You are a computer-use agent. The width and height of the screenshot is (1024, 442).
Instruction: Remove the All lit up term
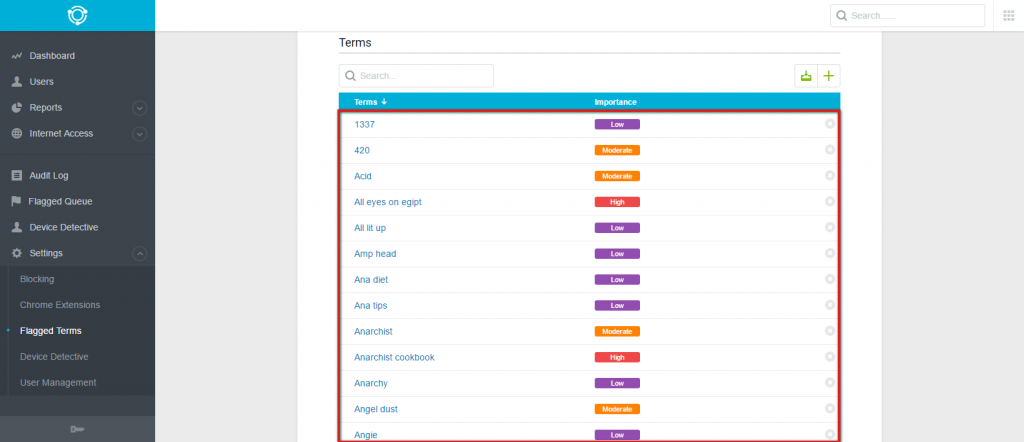pos(829,227)
